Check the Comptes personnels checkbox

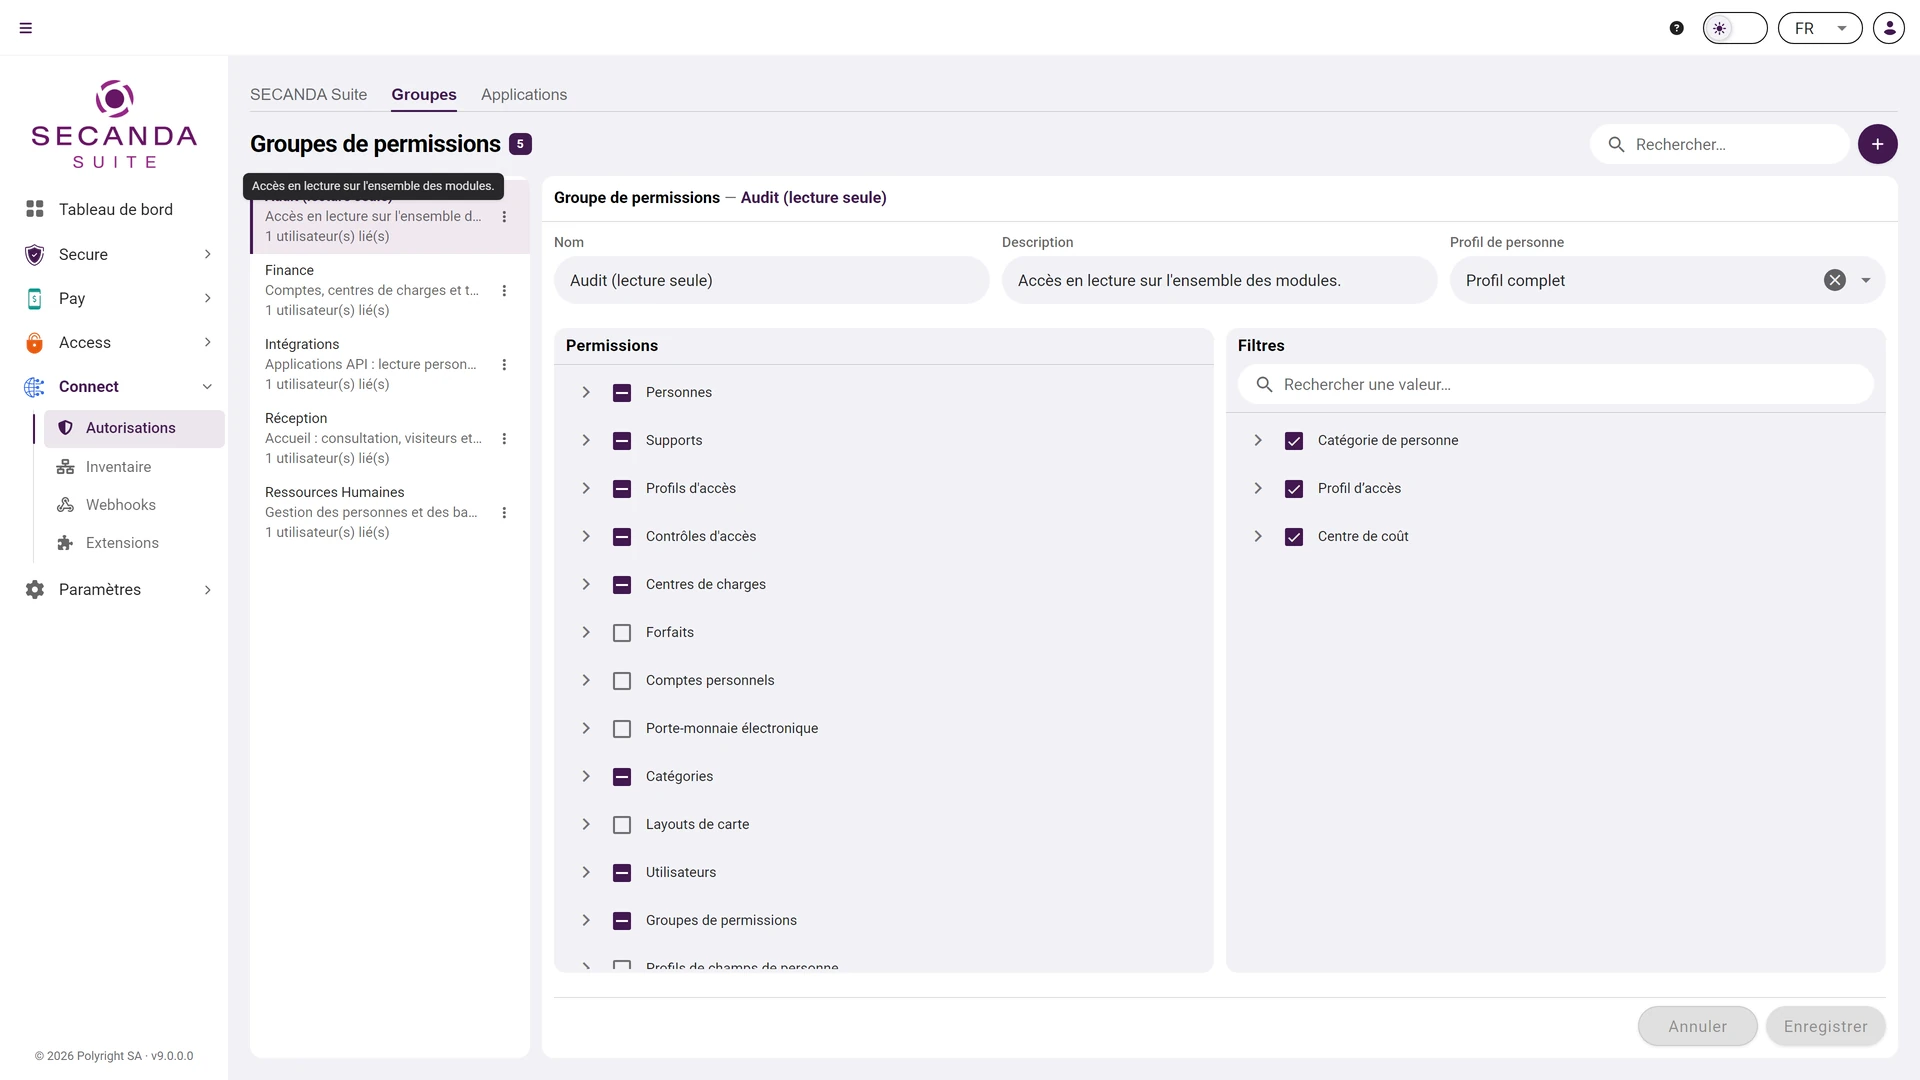click(x=622, y=681)
